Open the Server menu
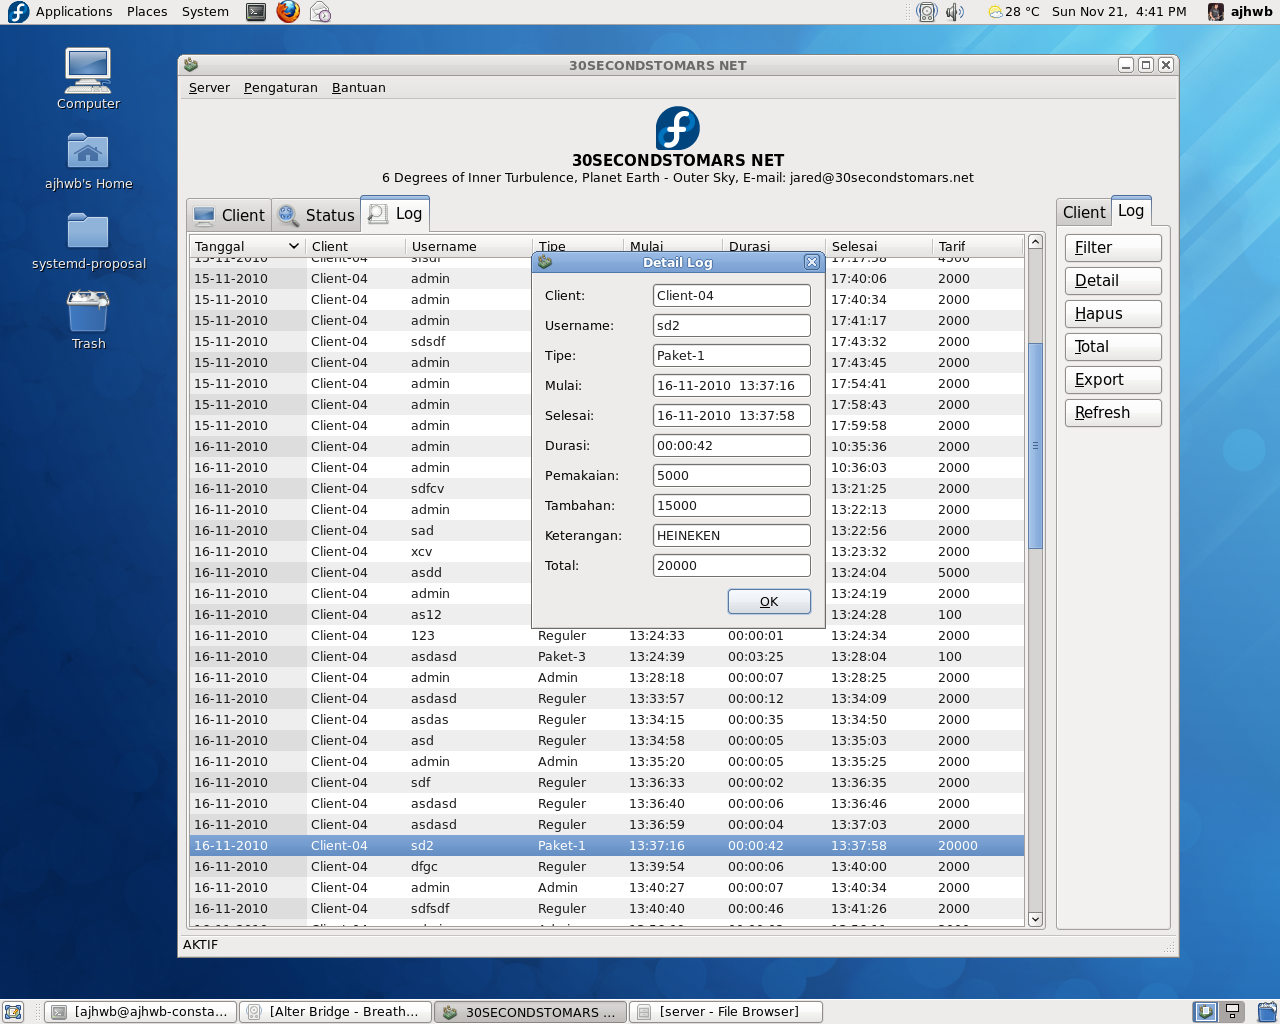 click(208, 87)
